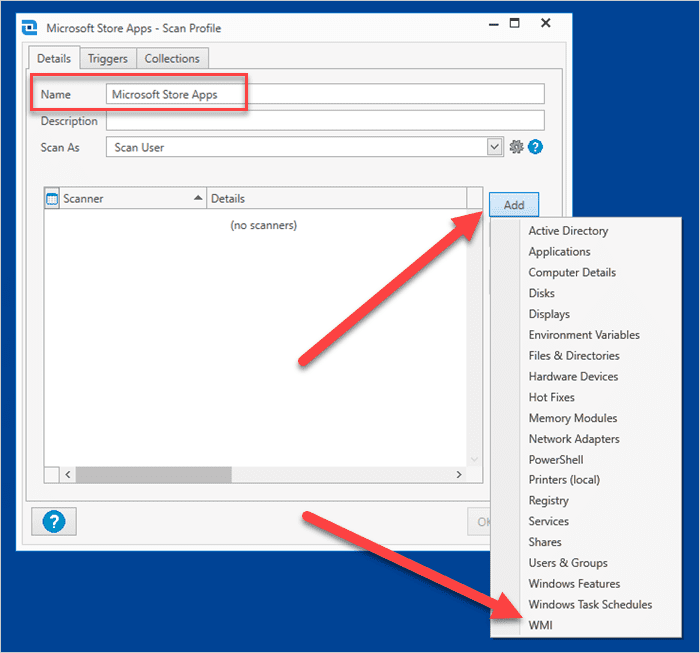Click the column chooser icon beside Scanner header
This screenshot has height=653, width=700.
pyautogui.click(x=52, y=199)
